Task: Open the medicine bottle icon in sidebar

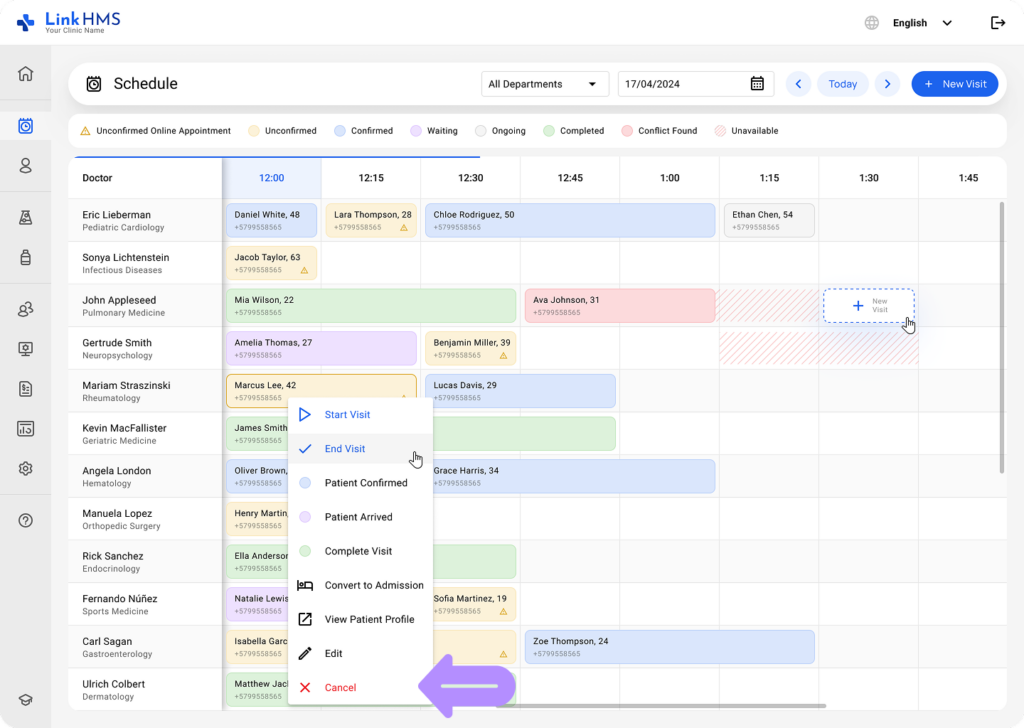Action: 25,257
